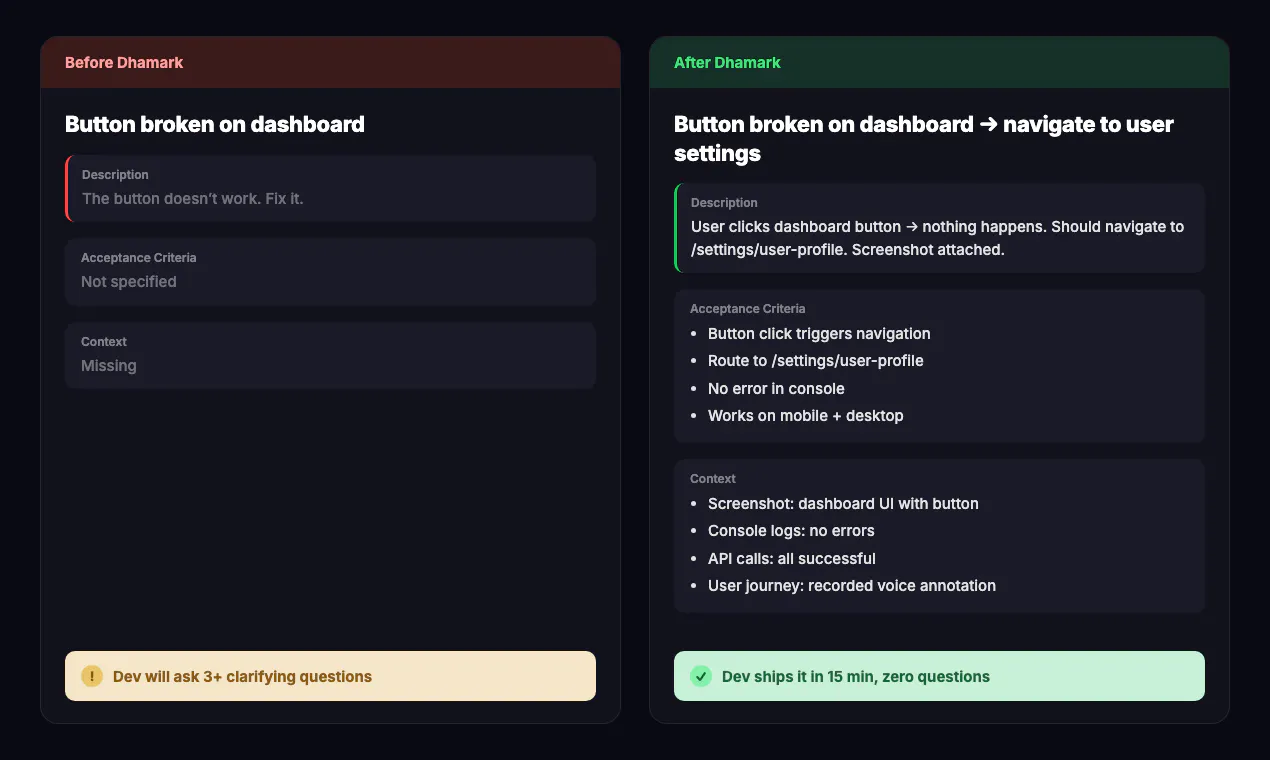The image size is (1270, 760).
Task: Click the "Context" label in Before card
Action: tap(104, 342)
